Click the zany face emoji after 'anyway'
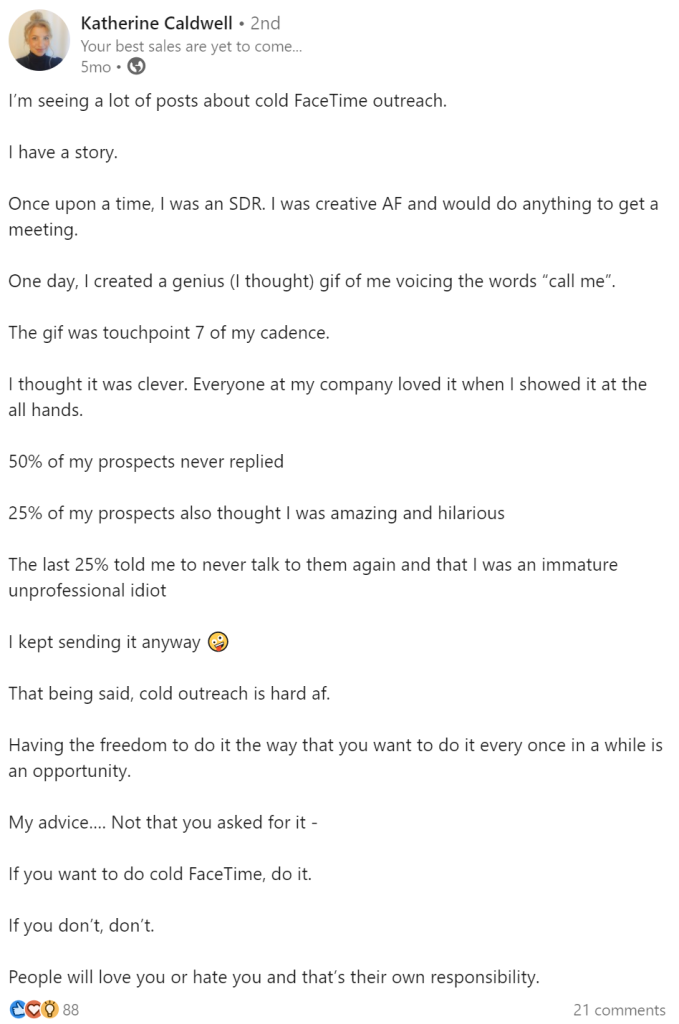679x1024 pixels. [x=218, y=642]
